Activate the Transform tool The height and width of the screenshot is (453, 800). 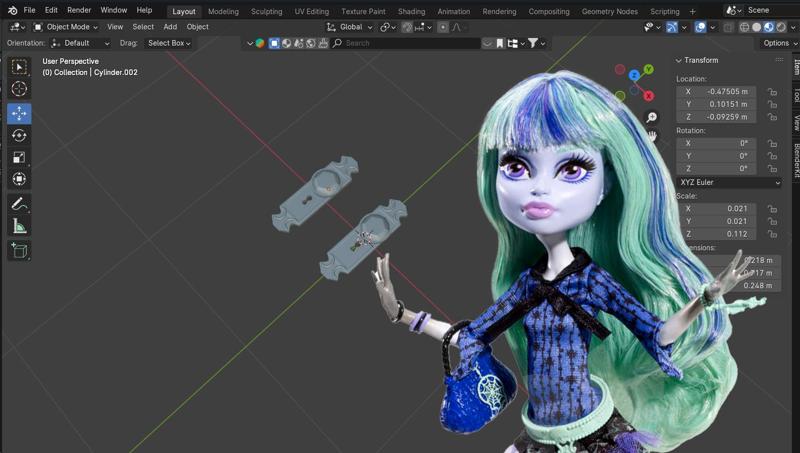pyautogui.click(x=19, y=179)
